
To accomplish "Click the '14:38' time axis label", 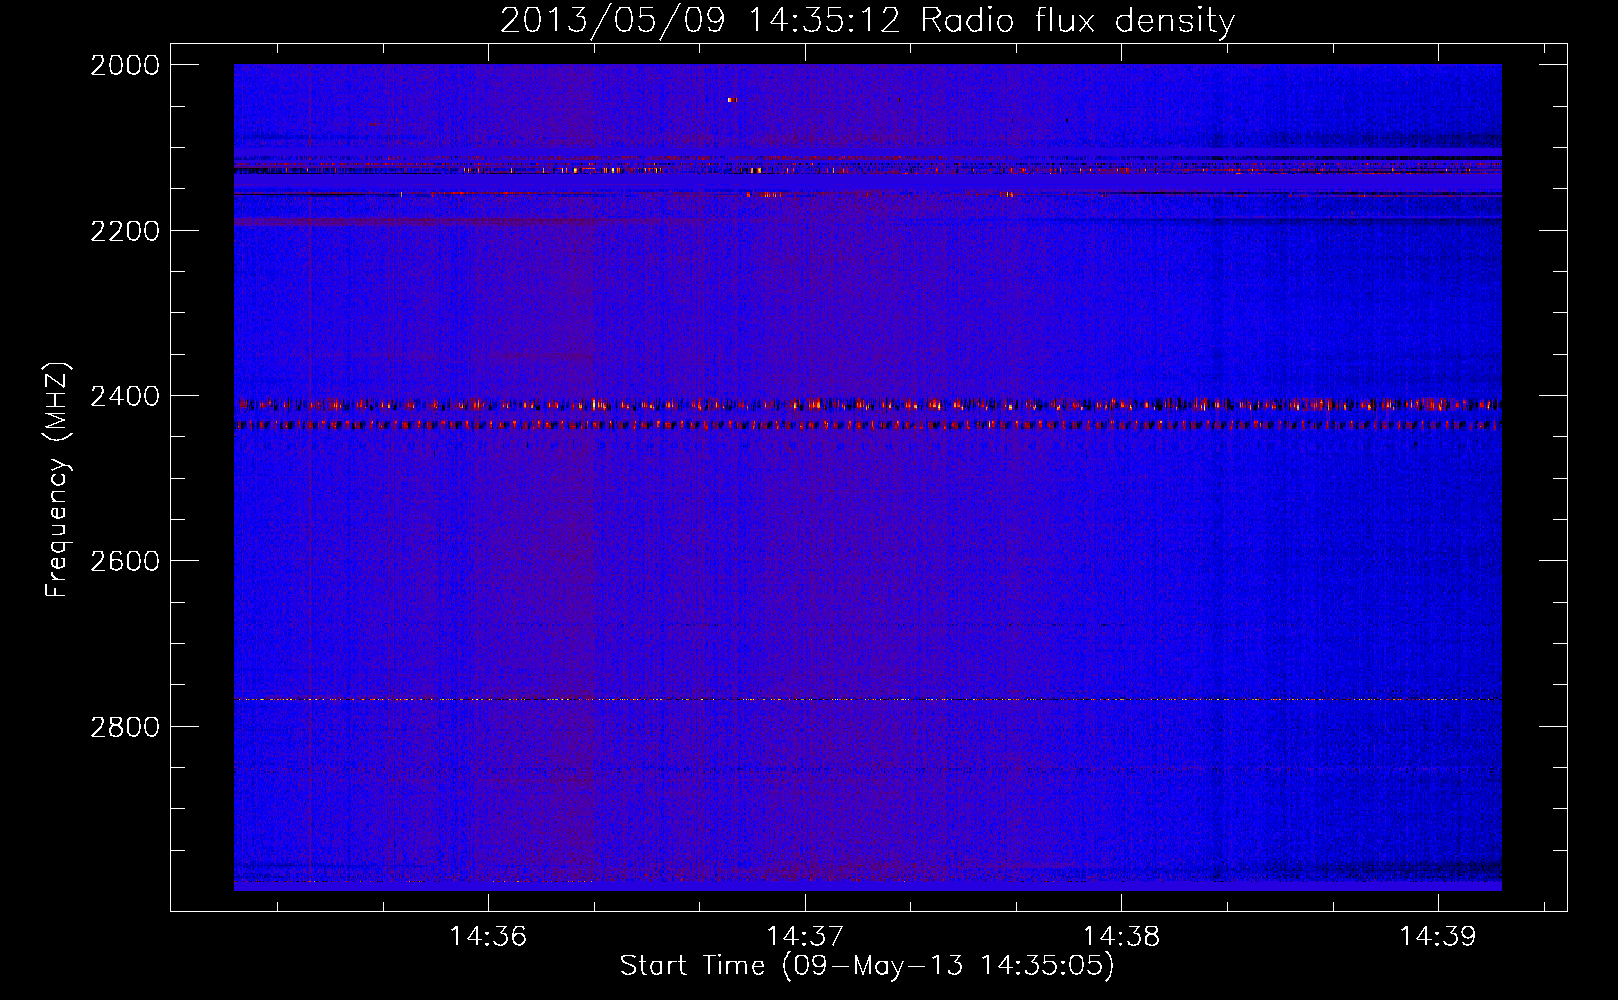I will point(1122,937).
